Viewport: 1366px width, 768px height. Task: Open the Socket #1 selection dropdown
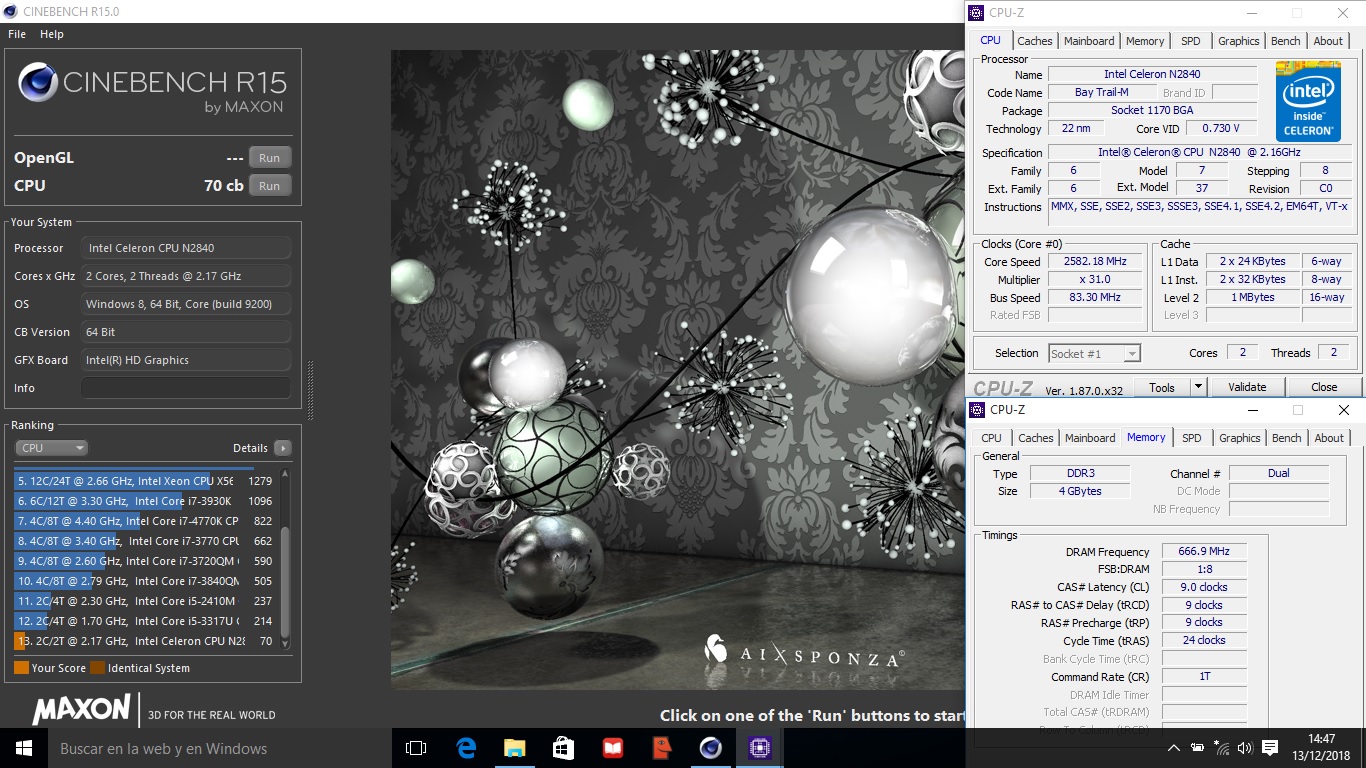click(1094, 353)
